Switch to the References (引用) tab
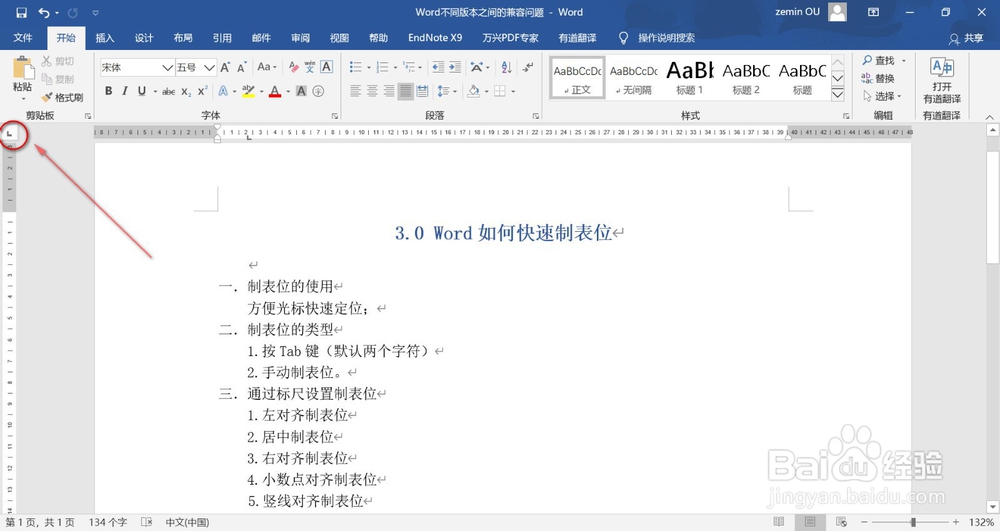The height and width of the screenshot is (531, 1000). click(x=222, y=38)
